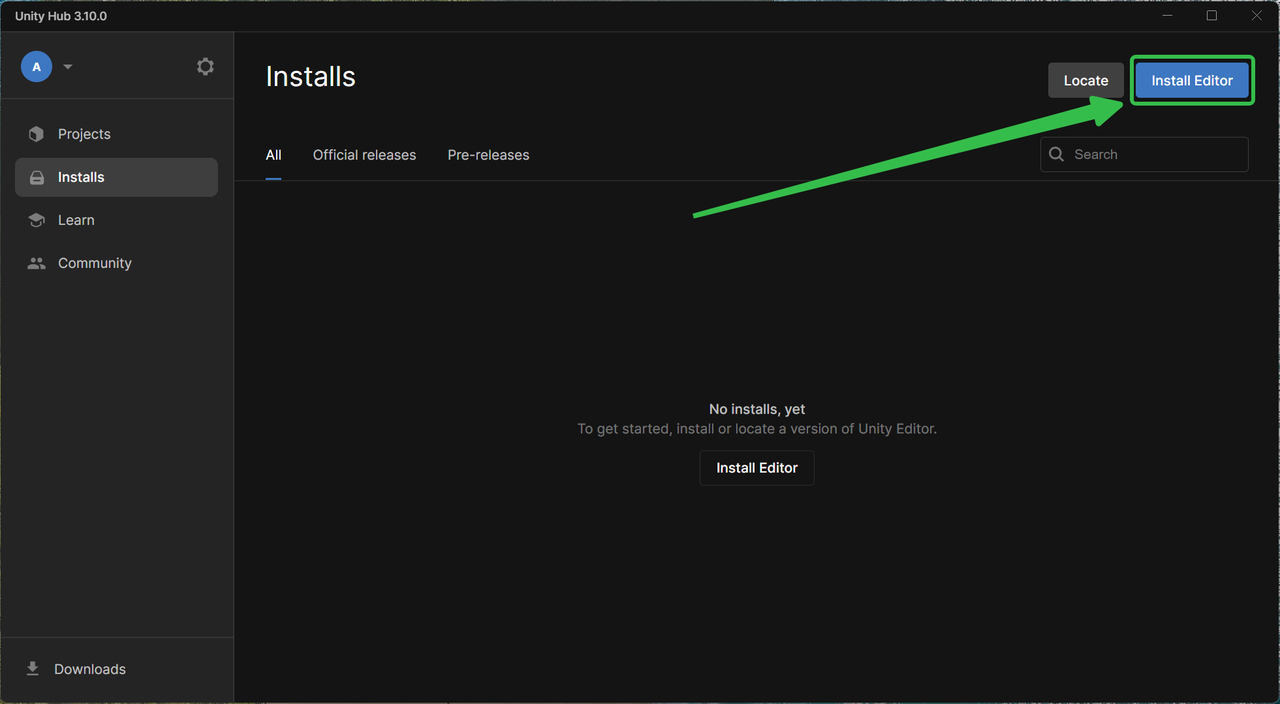Open Projects from the sidebar menu
This screenshot has width=1280, height=704.
click(84, 133)
